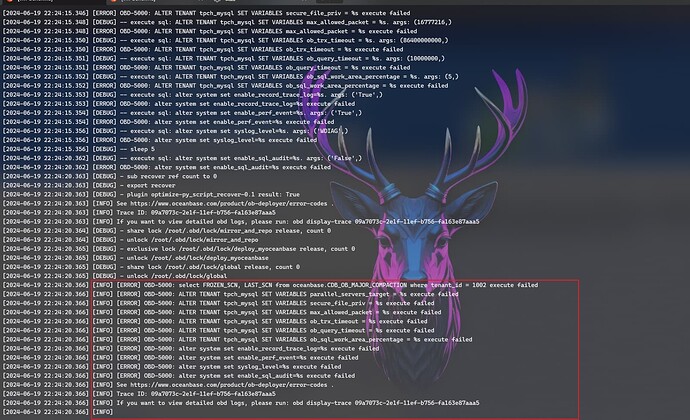Click the 15.351 ERROR ob_query_timeout line
Screen dimensions: 690x420
tap(206, 67)
